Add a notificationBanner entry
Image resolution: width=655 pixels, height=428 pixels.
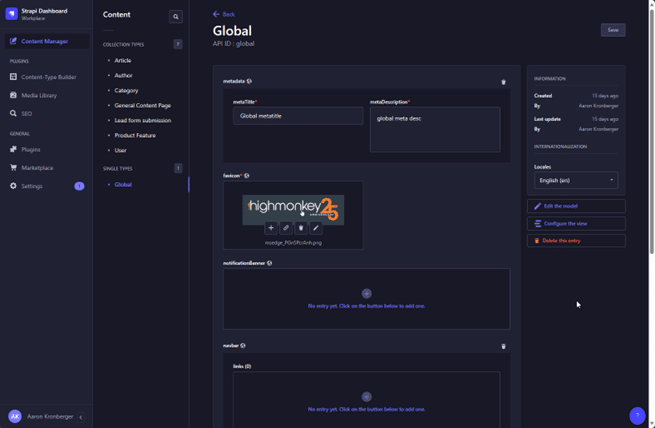pyautogui.click(x=366, y=294)
